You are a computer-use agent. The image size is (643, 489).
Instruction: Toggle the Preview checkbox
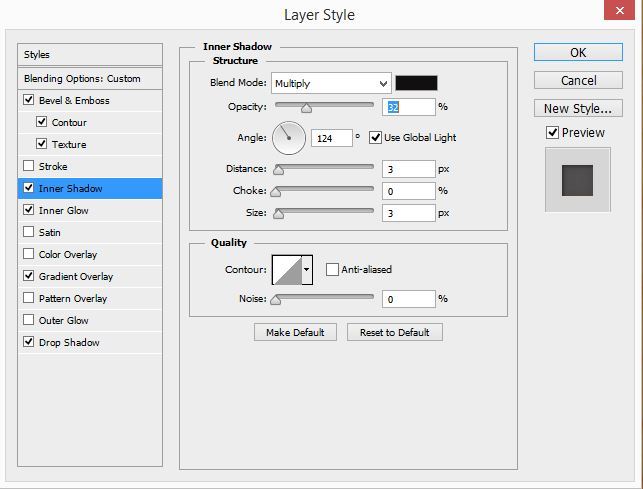552,133
